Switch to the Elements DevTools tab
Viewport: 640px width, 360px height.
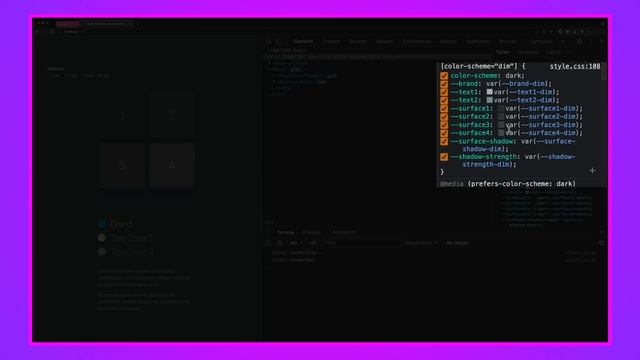coord(303,41)
